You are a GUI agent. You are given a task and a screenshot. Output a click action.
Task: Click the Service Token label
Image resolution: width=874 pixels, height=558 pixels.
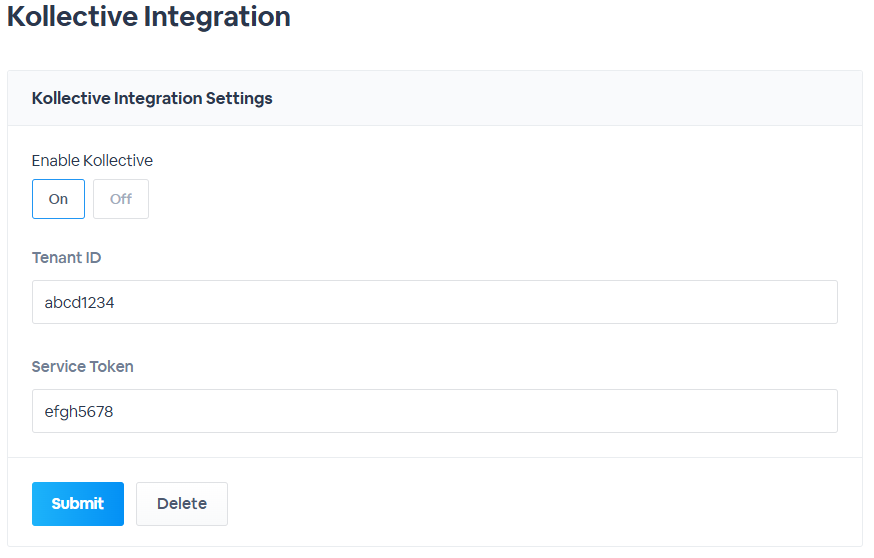pyautogui.click(x=82, y=366)
